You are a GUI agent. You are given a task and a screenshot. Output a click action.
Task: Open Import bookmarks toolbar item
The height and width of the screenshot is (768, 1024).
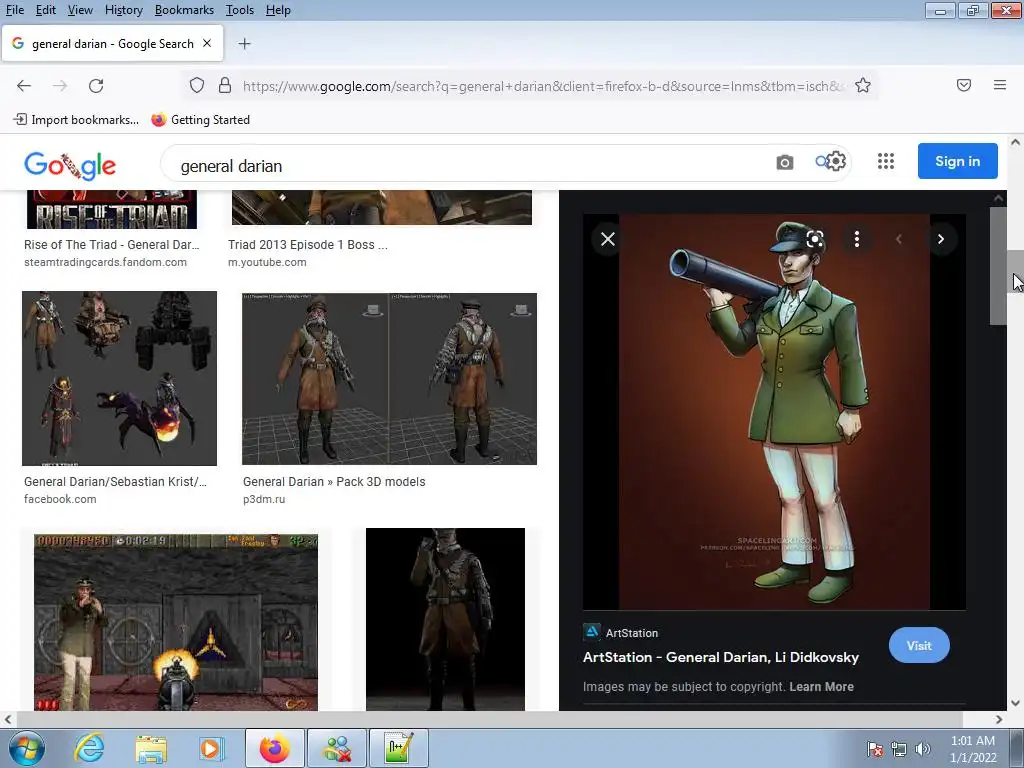pyautogui.click(x=76, y=120)
